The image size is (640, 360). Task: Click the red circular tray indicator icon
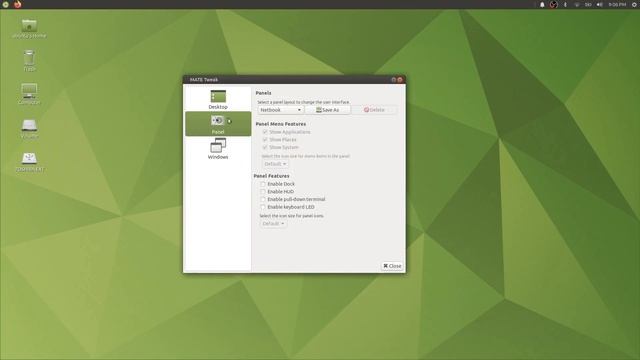[553, 4]
